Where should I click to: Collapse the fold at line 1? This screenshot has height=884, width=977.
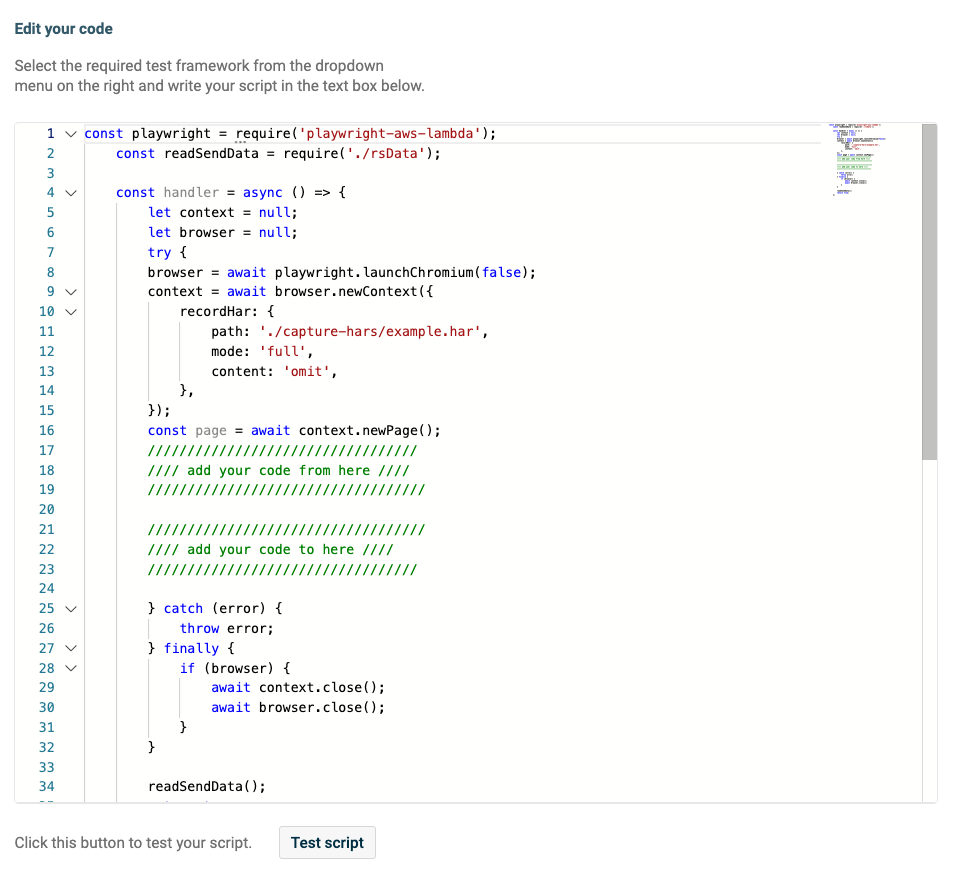point(70,133)
